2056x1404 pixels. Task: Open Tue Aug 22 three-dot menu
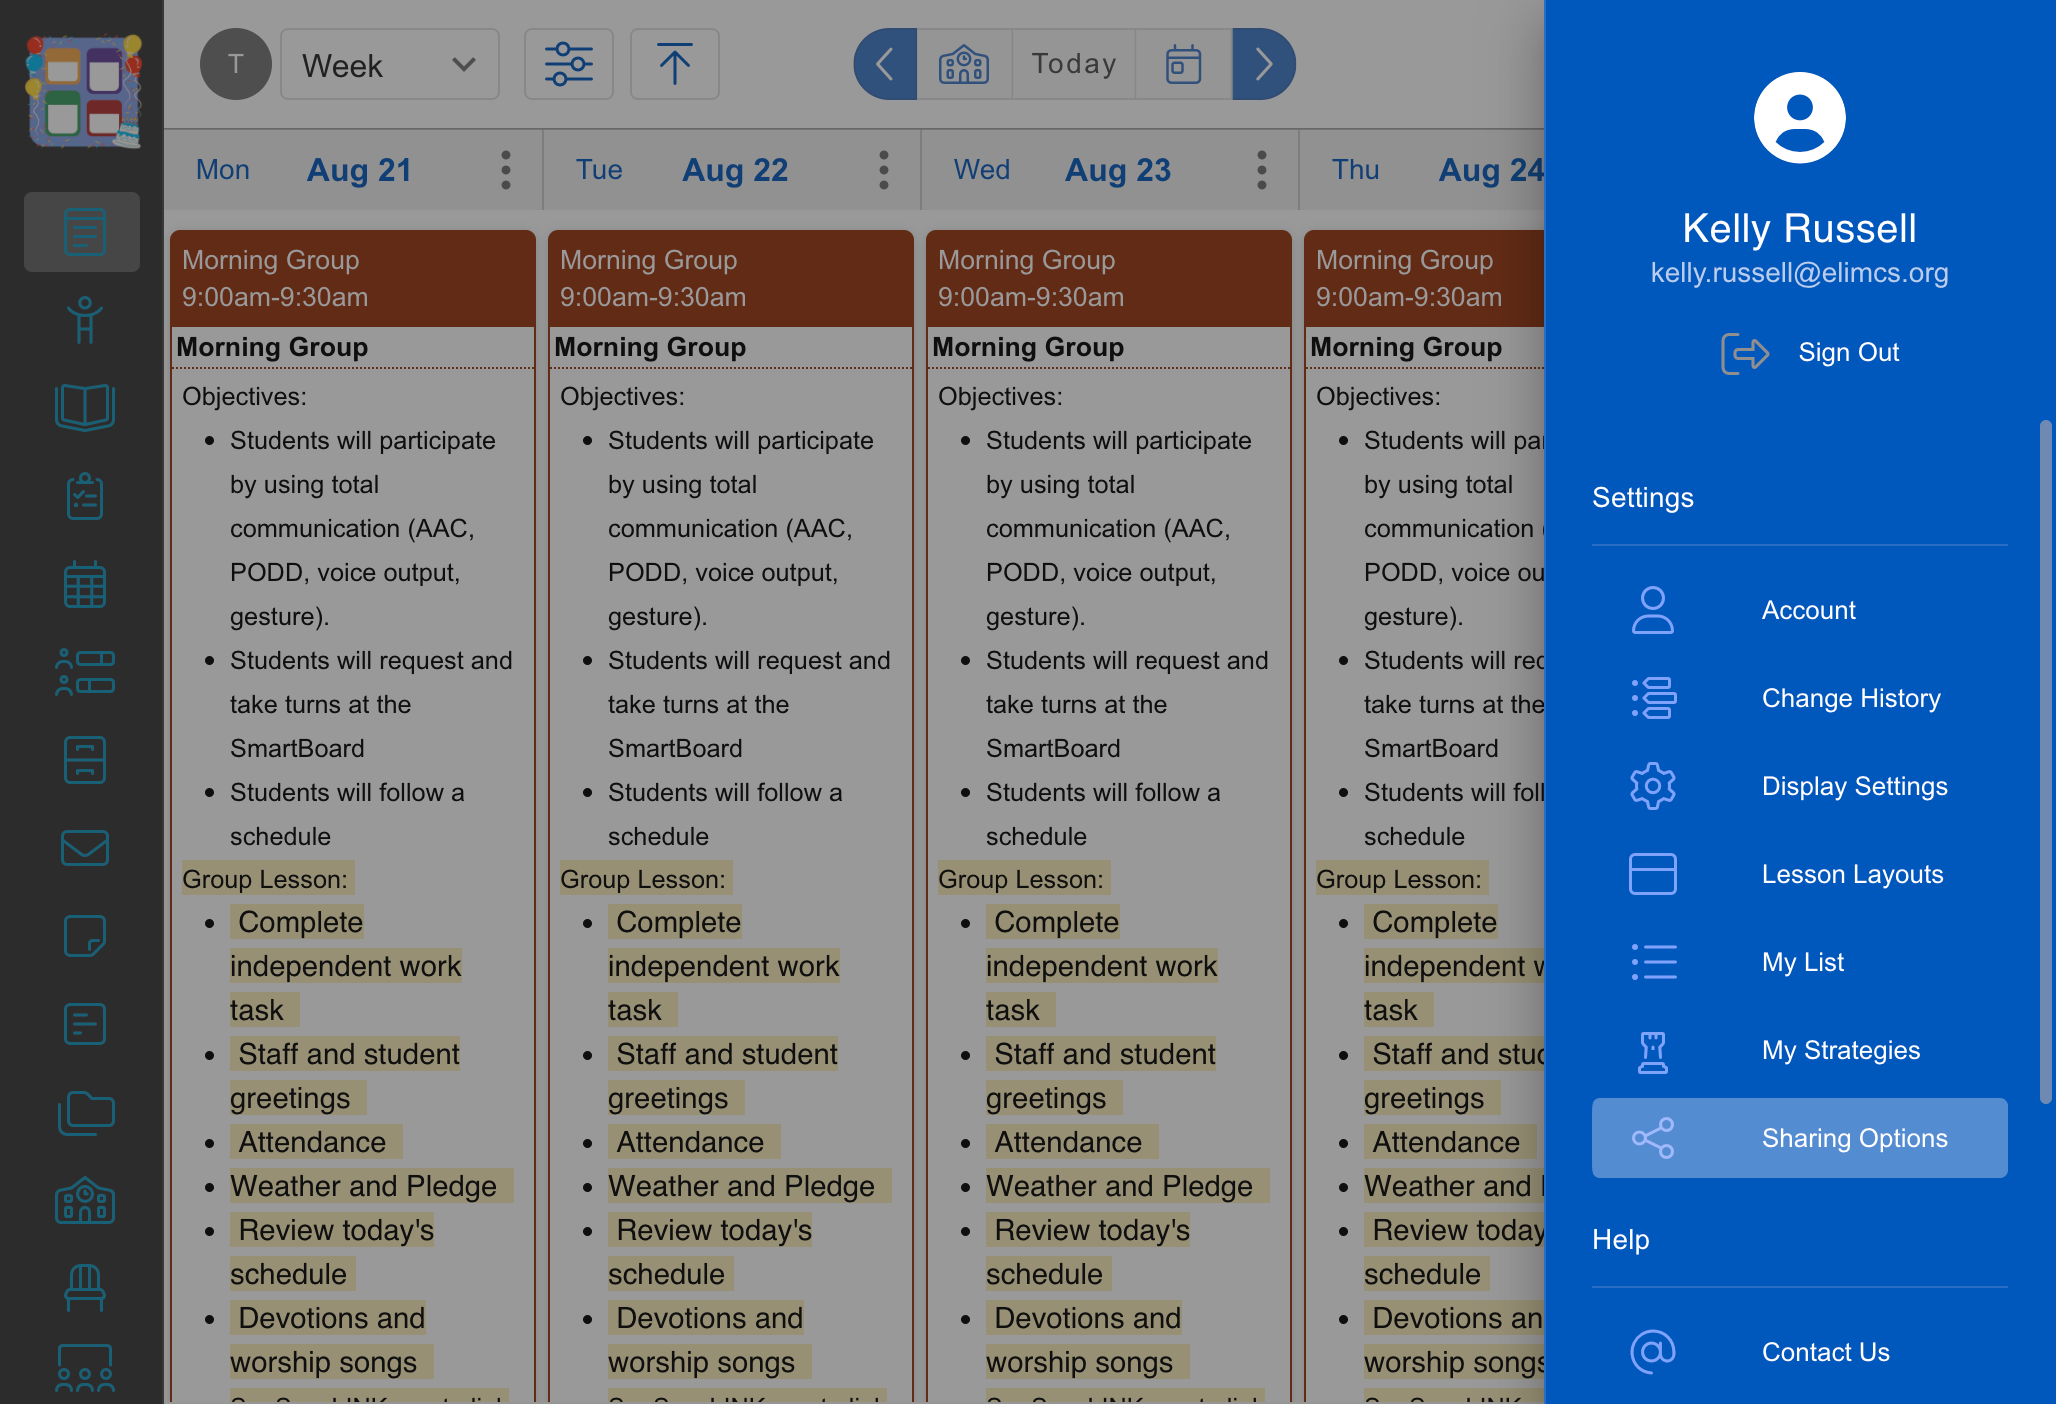[x=884, y=170]
